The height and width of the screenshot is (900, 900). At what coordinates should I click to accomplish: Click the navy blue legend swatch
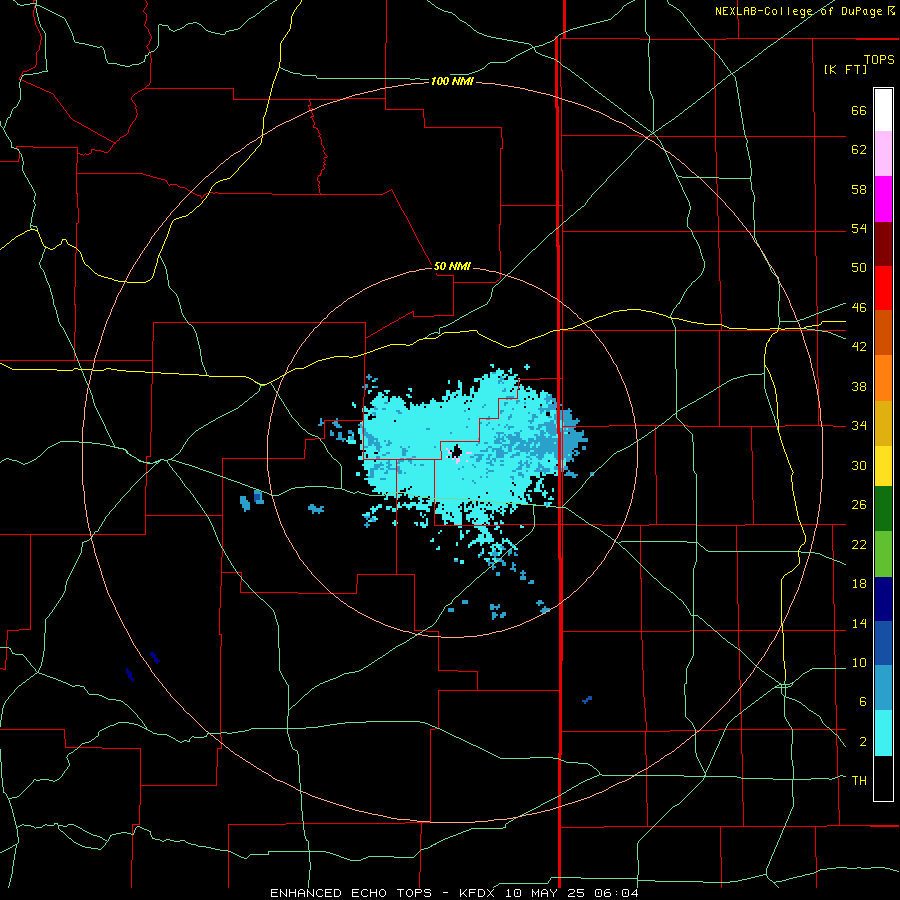(883, 599)
